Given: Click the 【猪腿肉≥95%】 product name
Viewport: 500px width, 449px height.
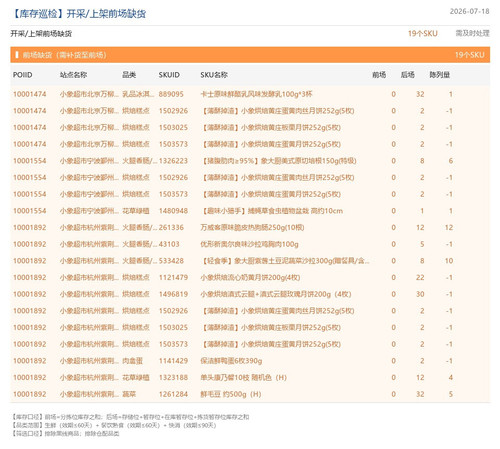Looking at the screenshot, I should click(x=279, y=161).
